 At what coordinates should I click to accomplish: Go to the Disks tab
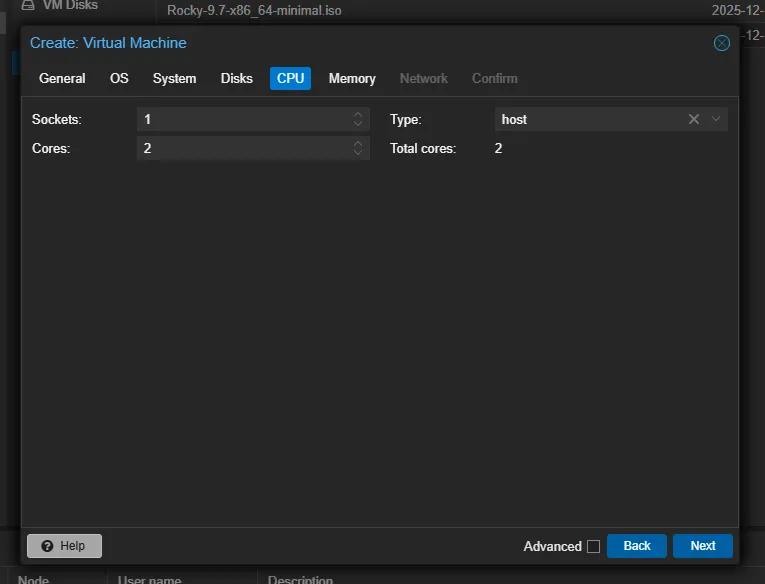[x=237, y=79]
